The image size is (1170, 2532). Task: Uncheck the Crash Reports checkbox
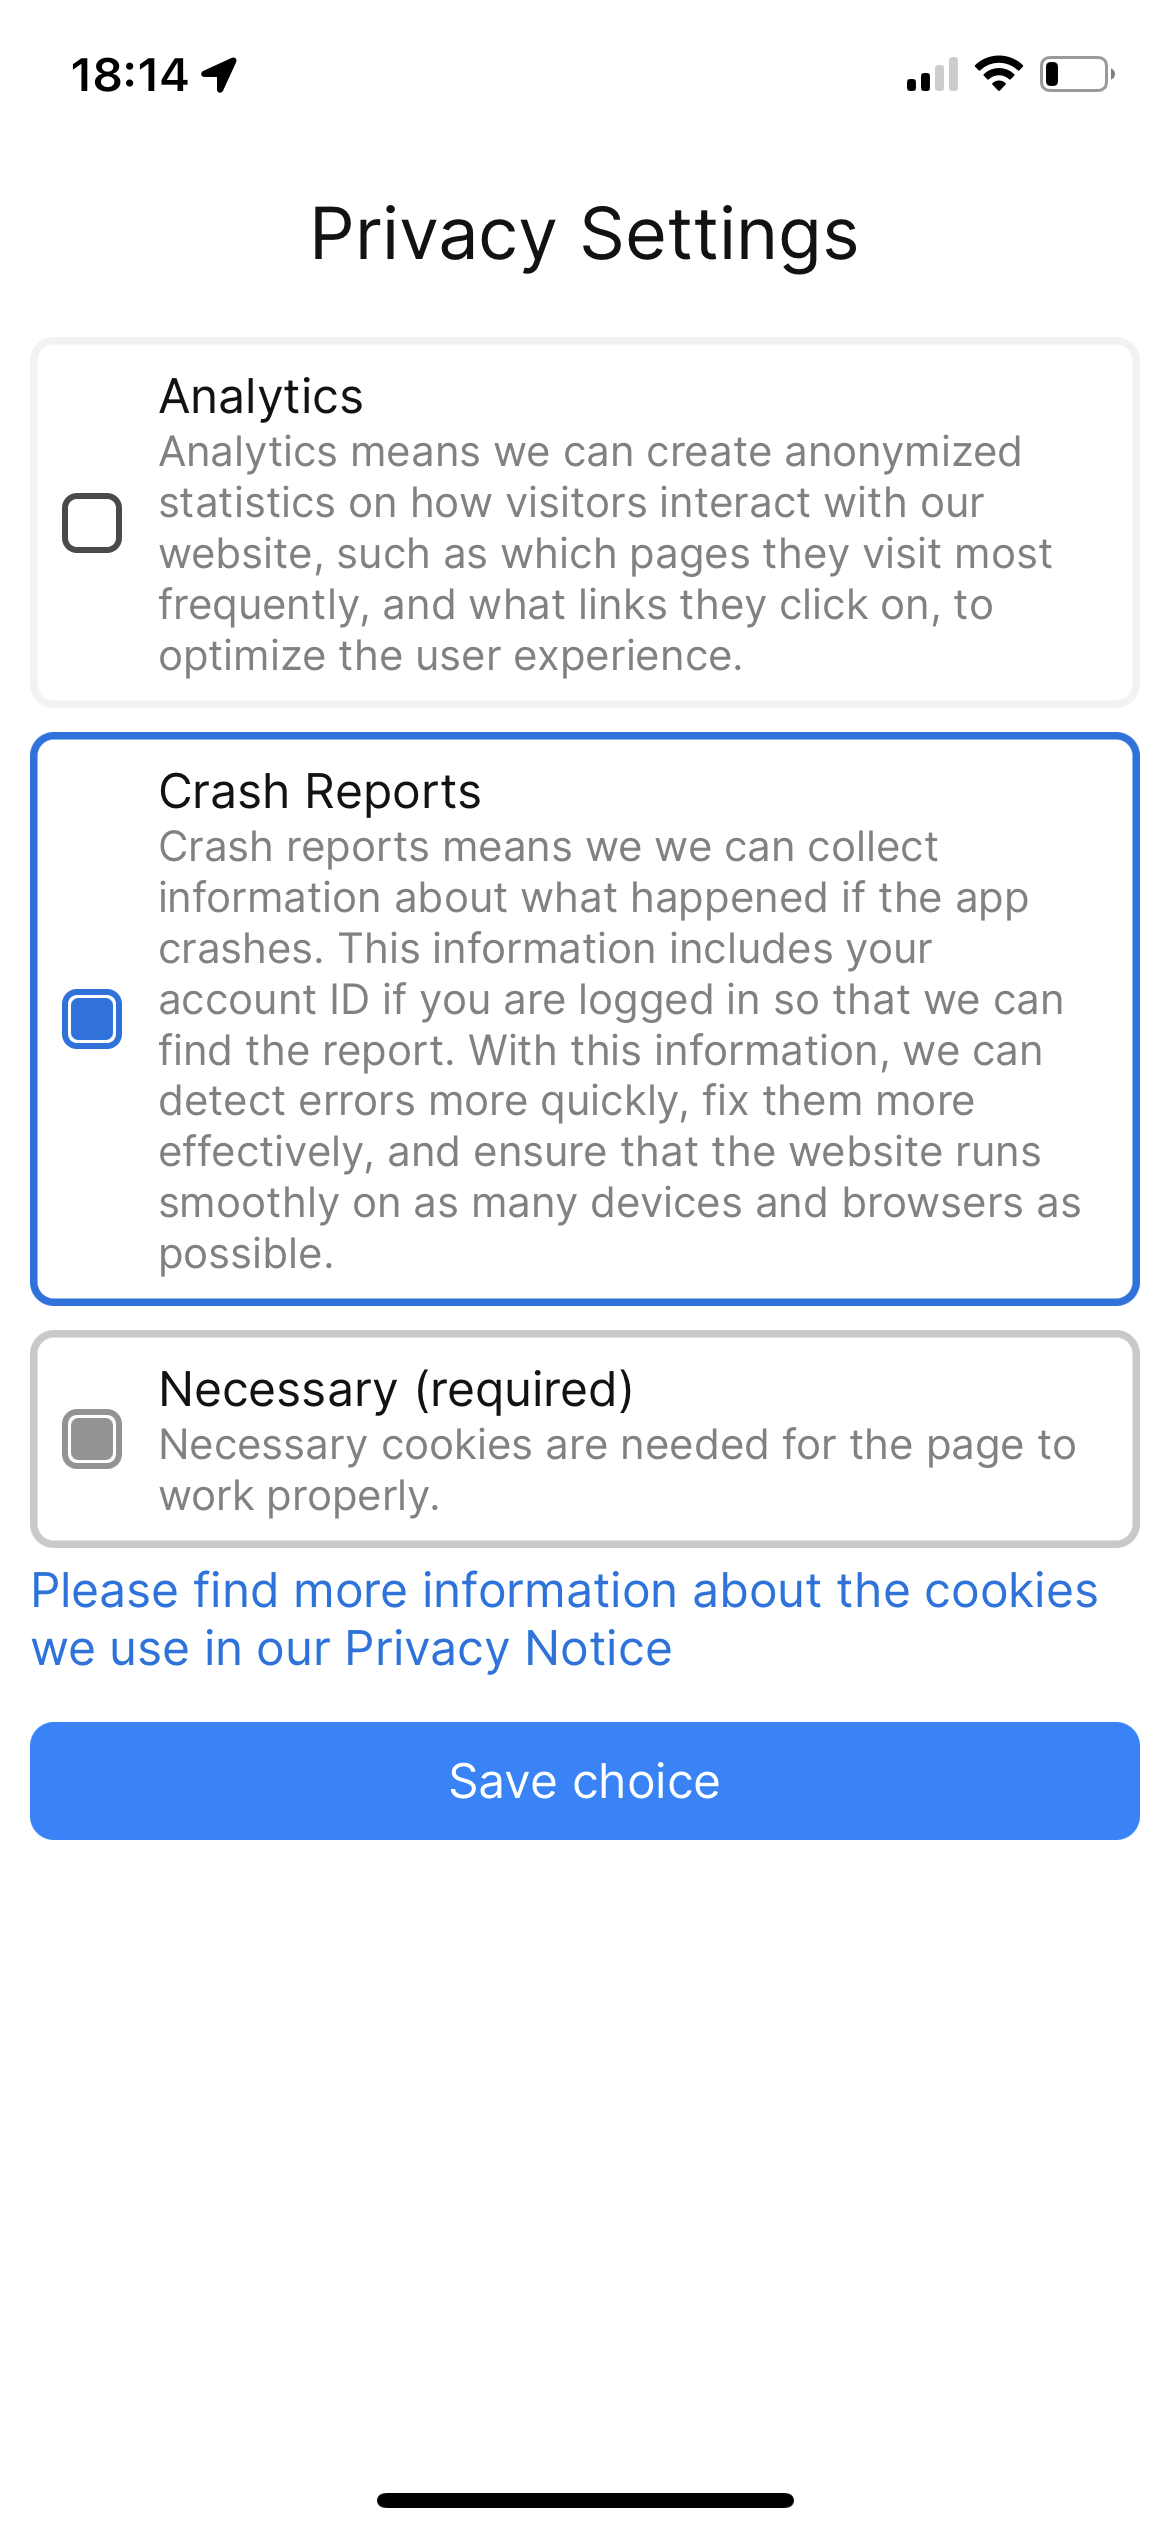click(92, 1019)
